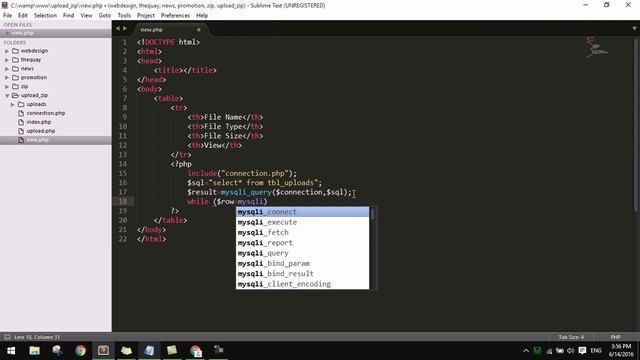Expand the webdesign folder arrow

point(7,51)
